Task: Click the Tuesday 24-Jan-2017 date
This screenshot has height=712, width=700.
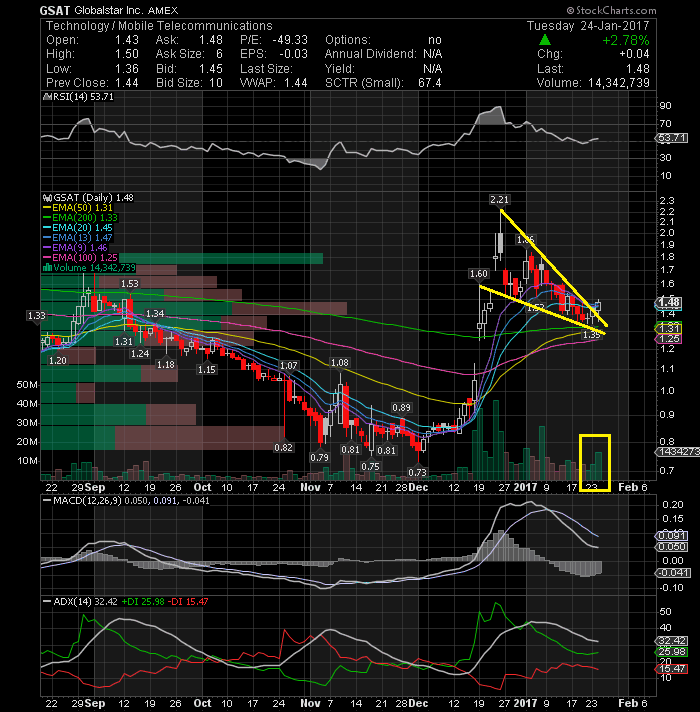Action: [x=588, y=26]
